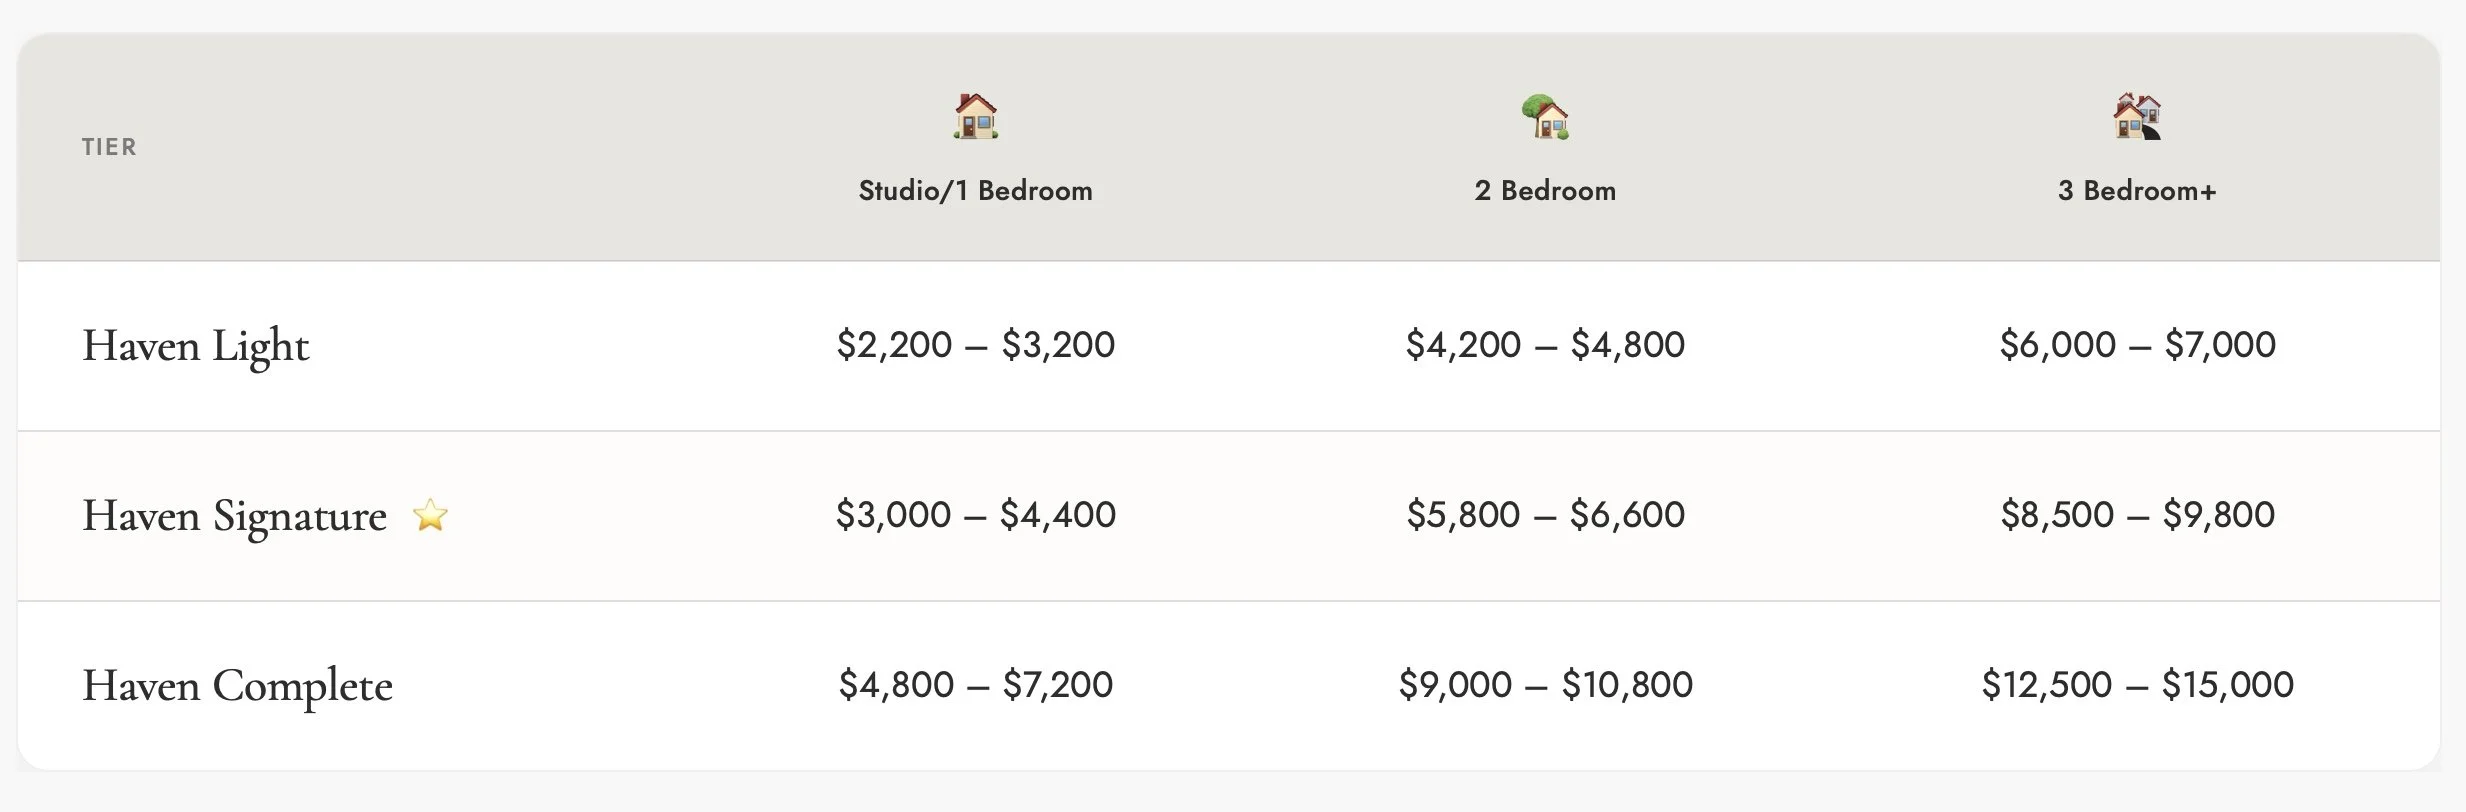The height and width of the screenshot is (812, 2466).
Task: Click the $8,500 – $9,800 price cell
Action: point(2137,515)
